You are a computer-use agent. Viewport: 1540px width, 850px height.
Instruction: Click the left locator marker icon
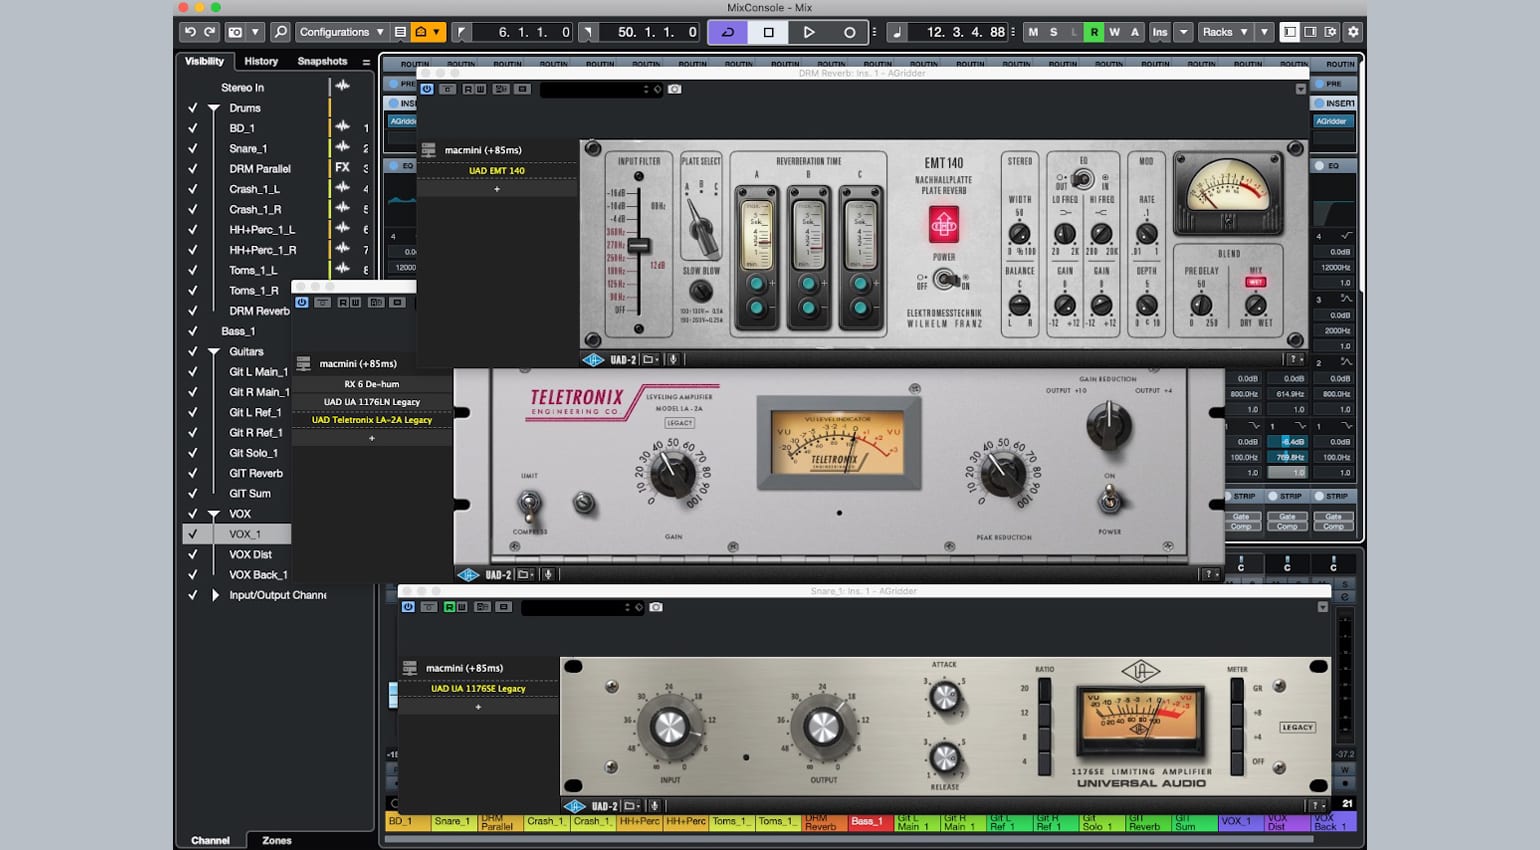coord(461,32)
